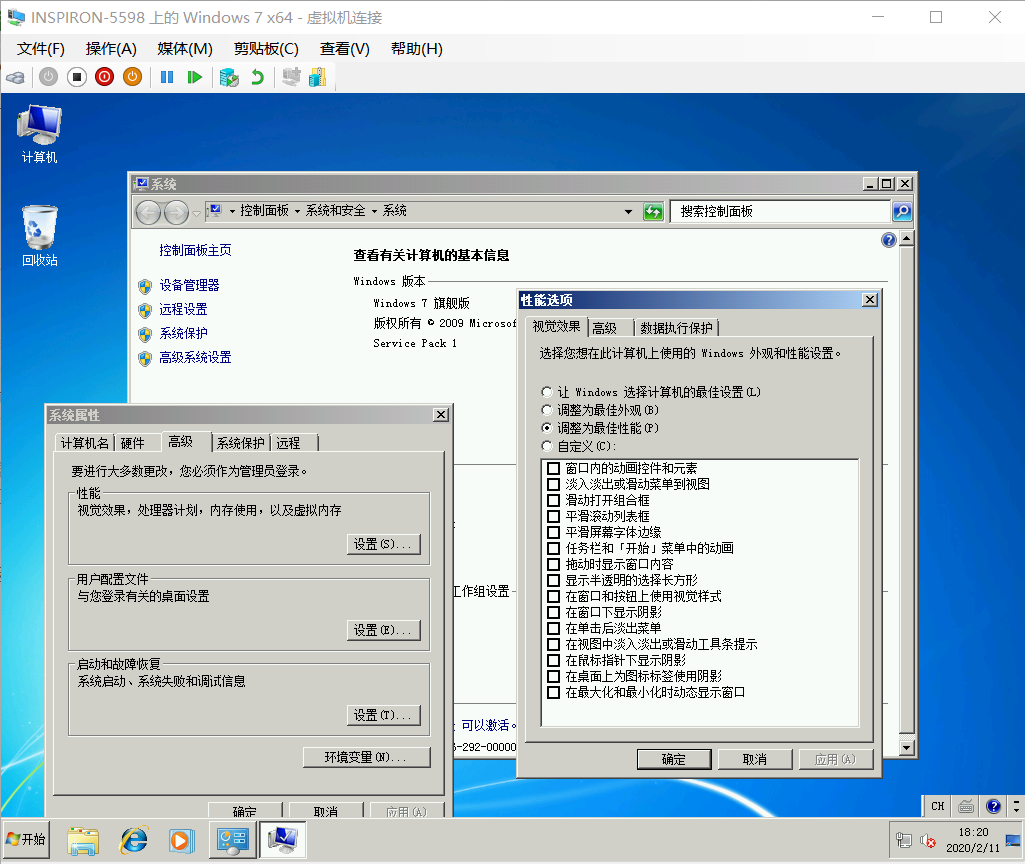Click the green Reset VM button
This screenshot has width=1025, height=864.
click(x=195, y=77)
